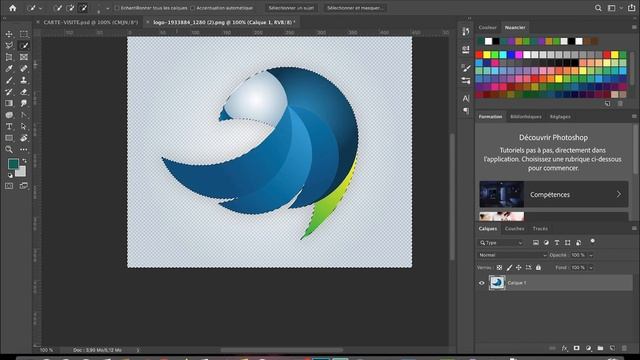Viewport: 640px width, 360px height.
Task: Select the Gradient tool
Action: [x=9, y=103]
